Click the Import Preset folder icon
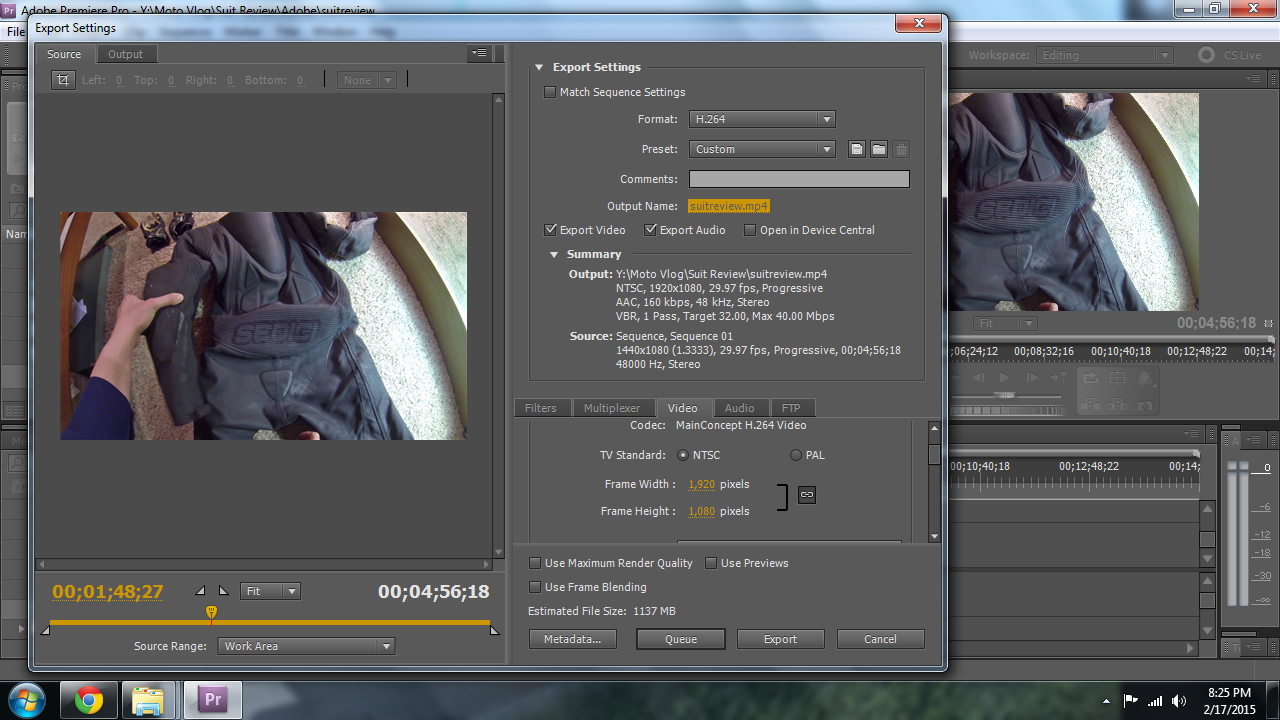The height and width of the screenshot is (720, 1280). (x=879, y=149)
